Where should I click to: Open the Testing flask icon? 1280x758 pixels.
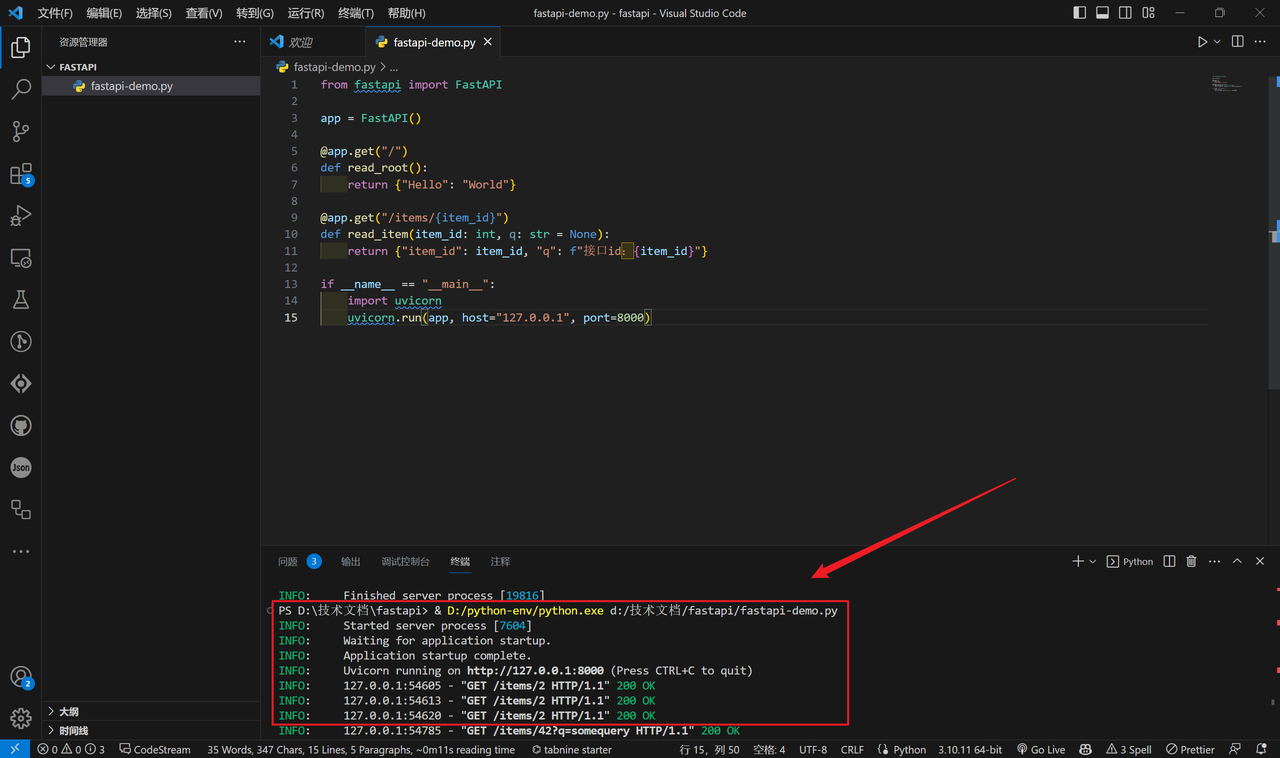point(21,300)
